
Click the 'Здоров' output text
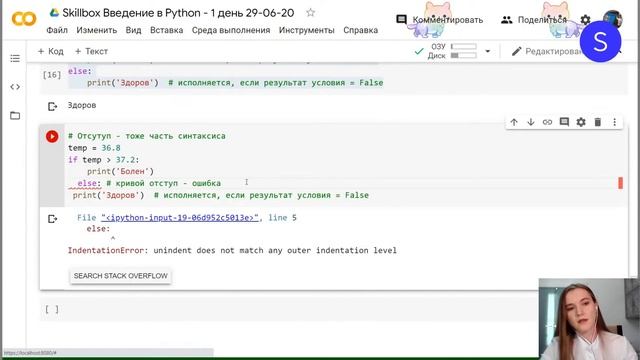(82, 105)
